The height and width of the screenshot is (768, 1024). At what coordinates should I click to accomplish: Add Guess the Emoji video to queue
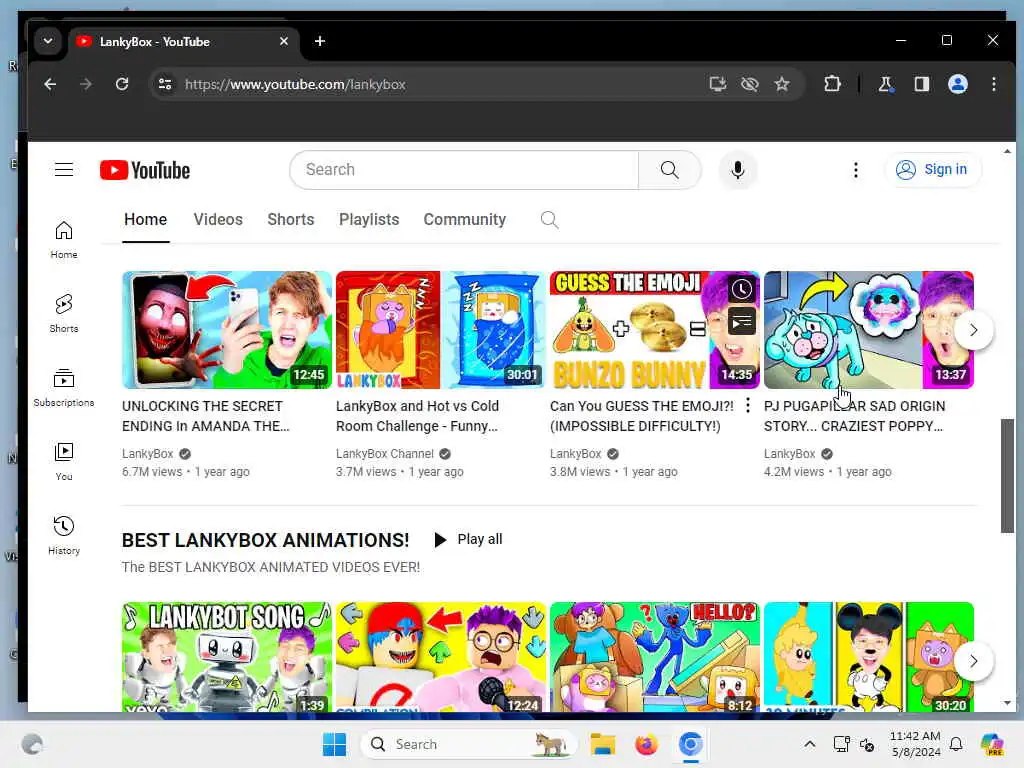click(x=742, y=321)
